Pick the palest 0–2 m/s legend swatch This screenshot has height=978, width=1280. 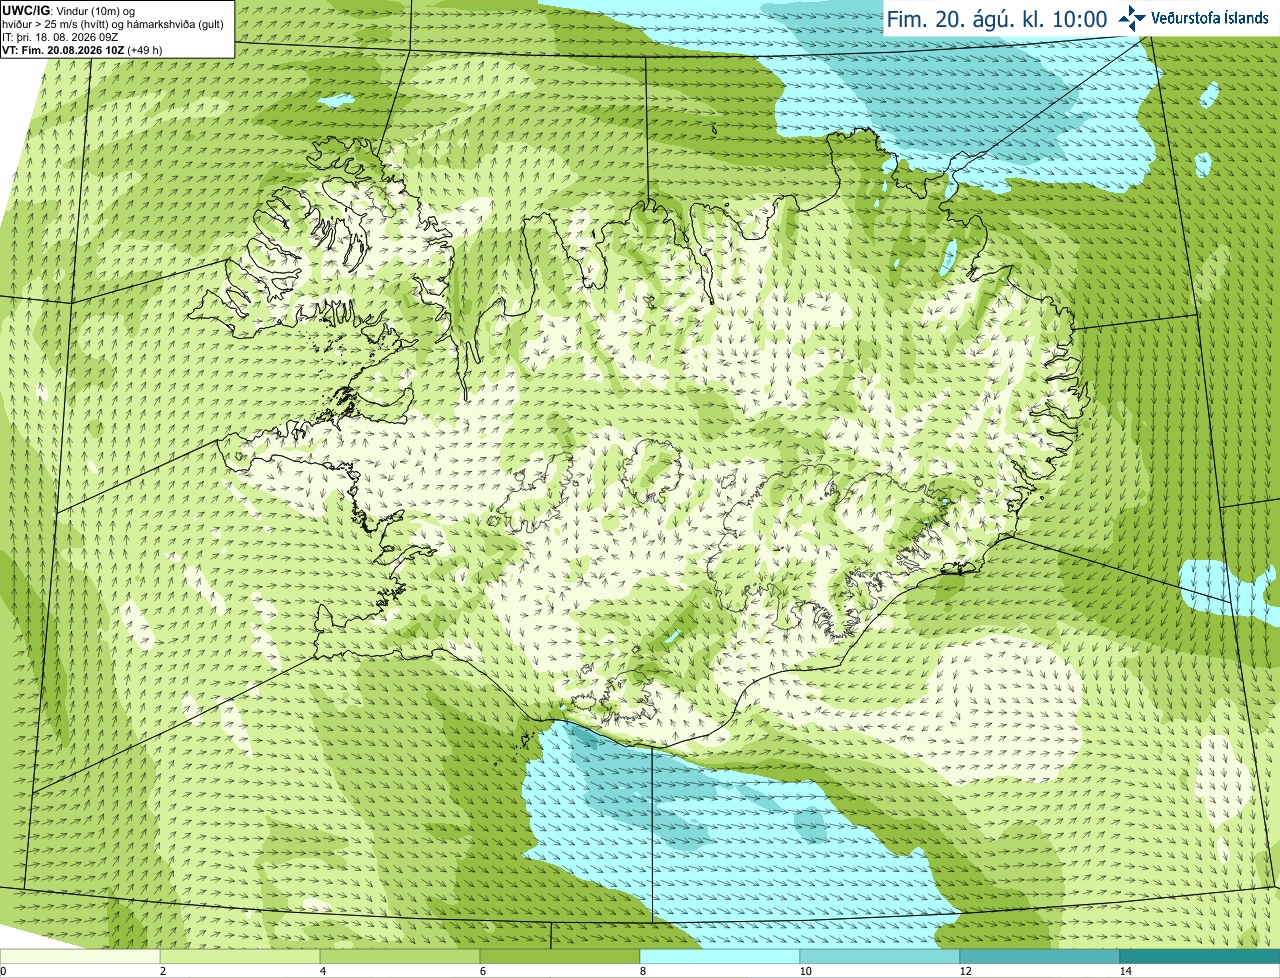(x=80, y=956)
